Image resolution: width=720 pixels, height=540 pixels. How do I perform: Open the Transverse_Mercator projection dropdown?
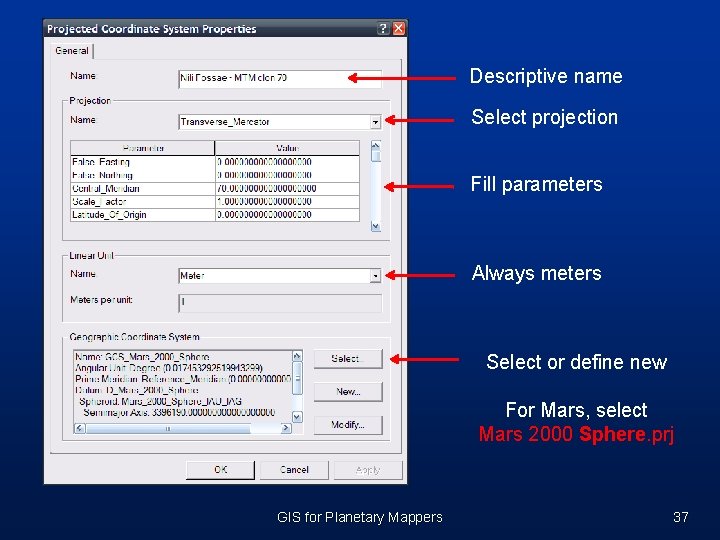point(376,122)
